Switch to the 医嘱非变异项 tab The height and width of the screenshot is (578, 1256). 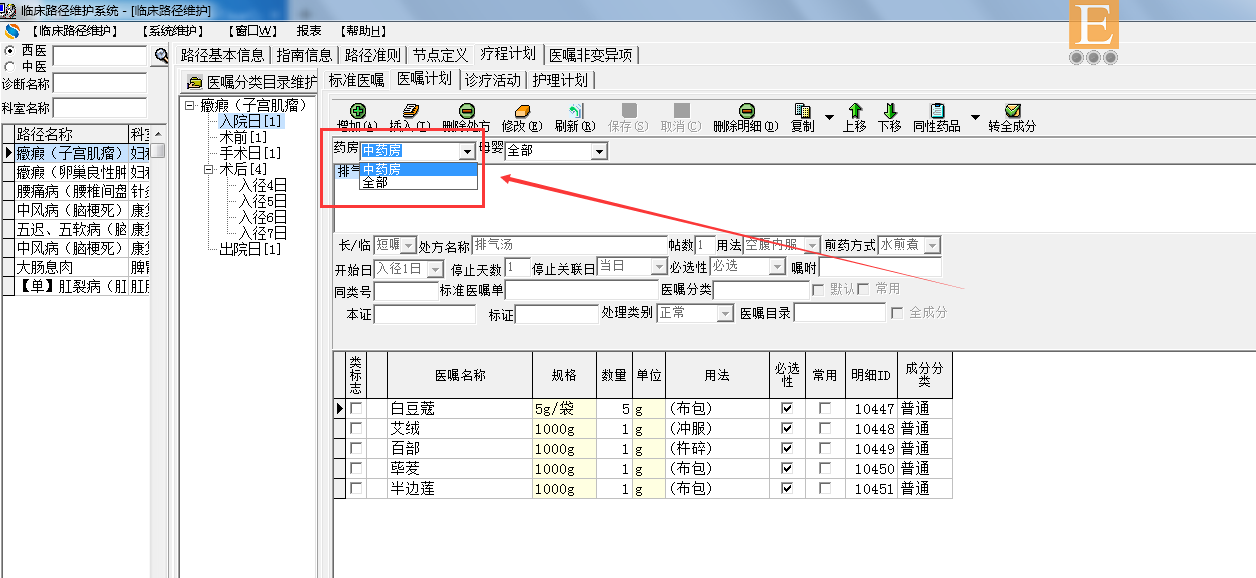tap(591, 55)
